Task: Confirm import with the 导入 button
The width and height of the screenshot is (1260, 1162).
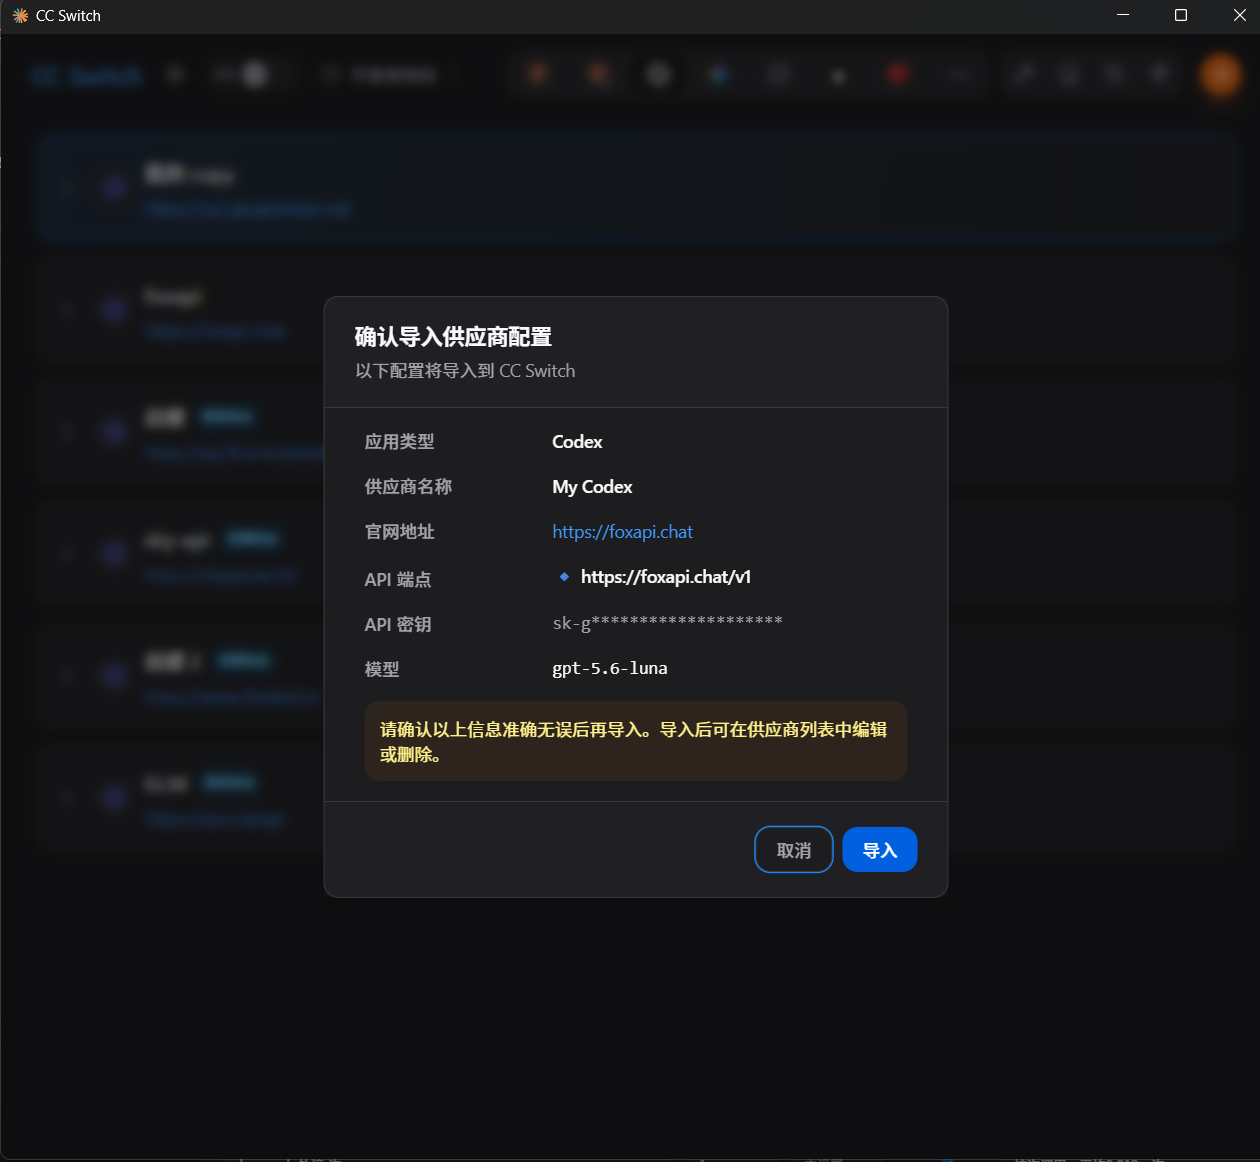Action: click(879, 850)
